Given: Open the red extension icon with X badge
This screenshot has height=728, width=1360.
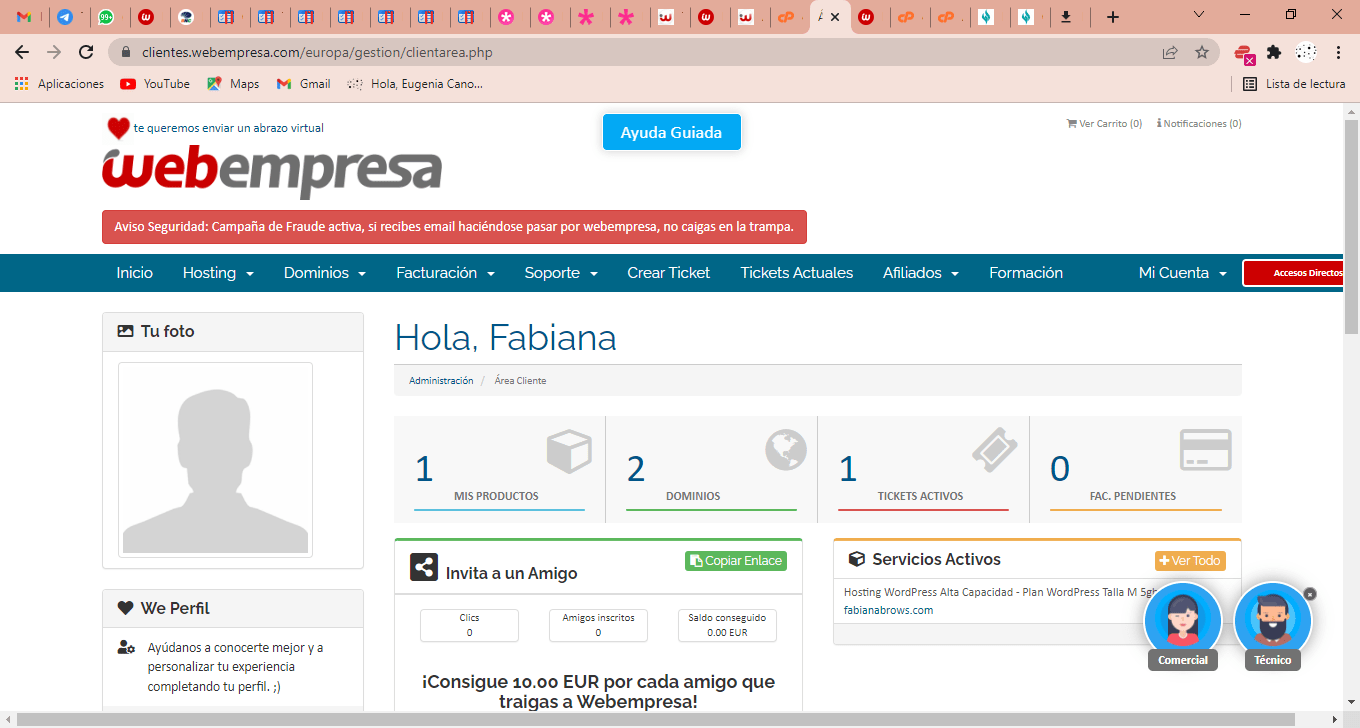Looking at the screenshot, I should tap(1244, 53).
